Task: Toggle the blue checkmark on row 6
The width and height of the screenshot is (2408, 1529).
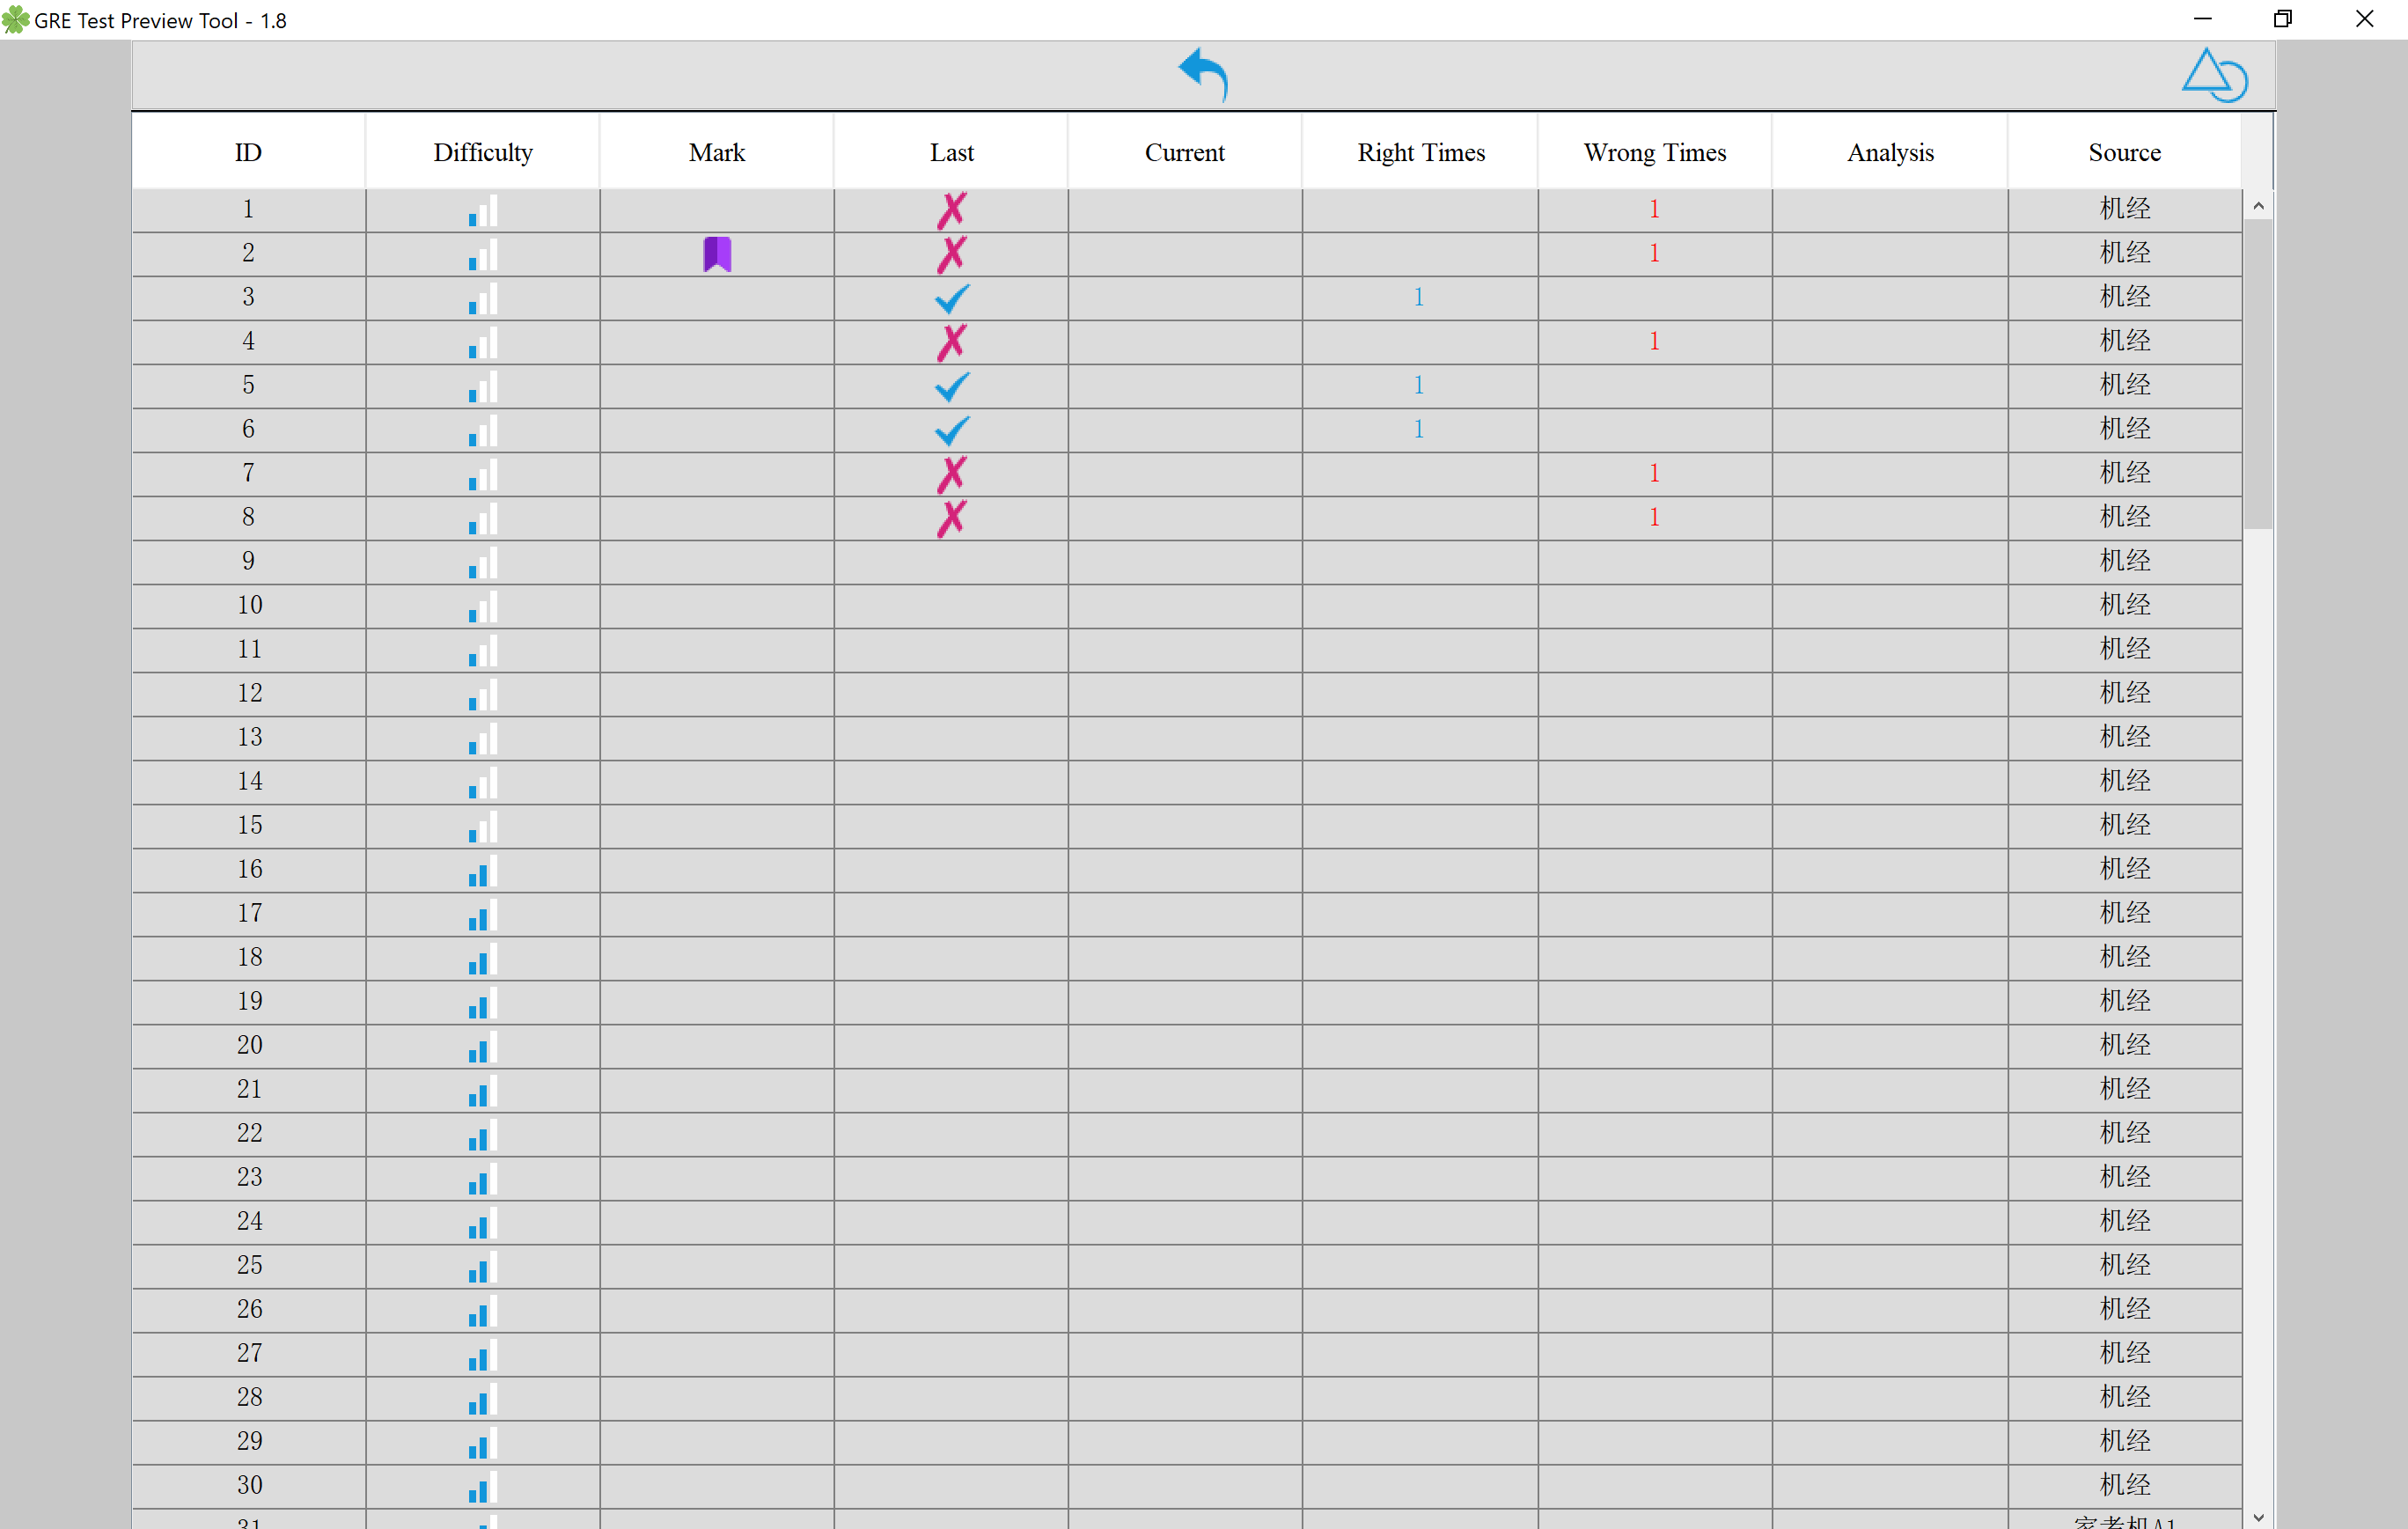Action: pos(950,429)
